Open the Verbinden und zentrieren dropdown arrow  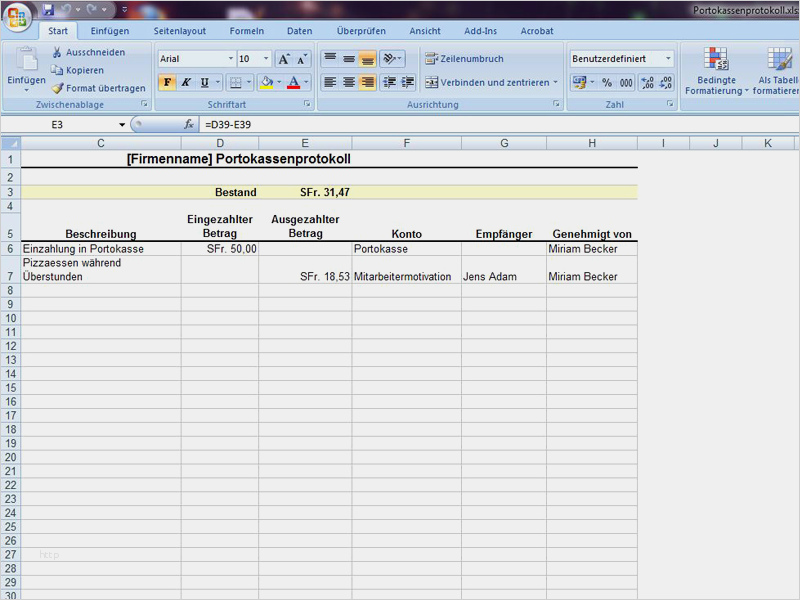coord(556,83)
